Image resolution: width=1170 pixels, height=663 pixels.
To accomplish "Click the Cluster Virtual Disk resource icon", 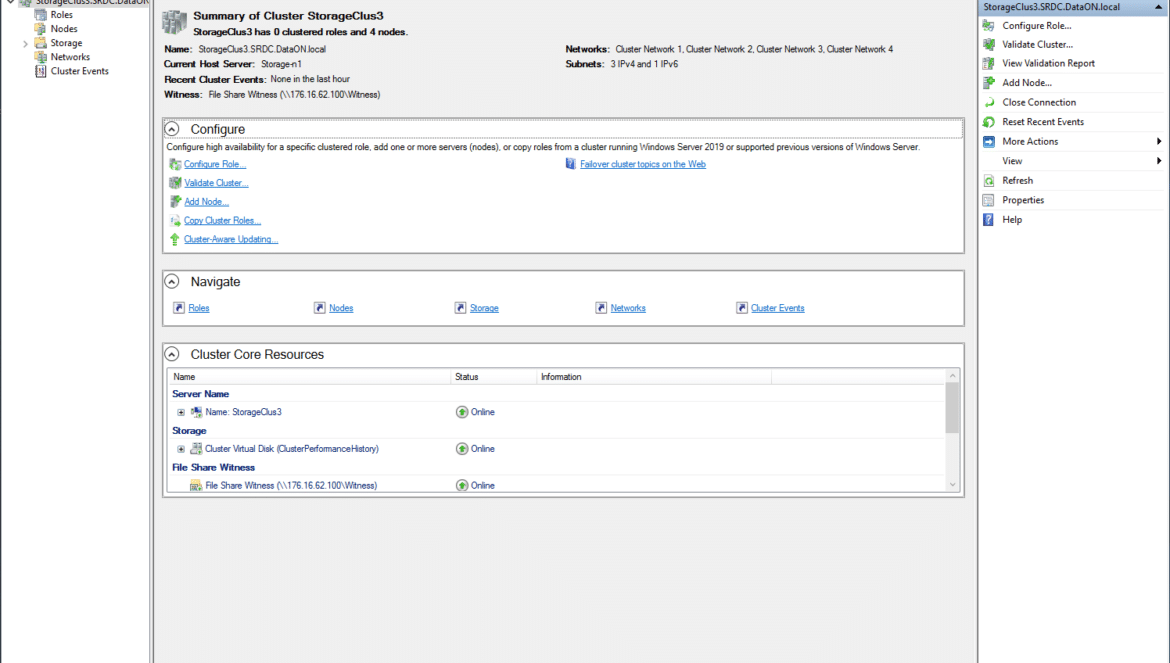I will pyautogui.click(x=196, y=449).
